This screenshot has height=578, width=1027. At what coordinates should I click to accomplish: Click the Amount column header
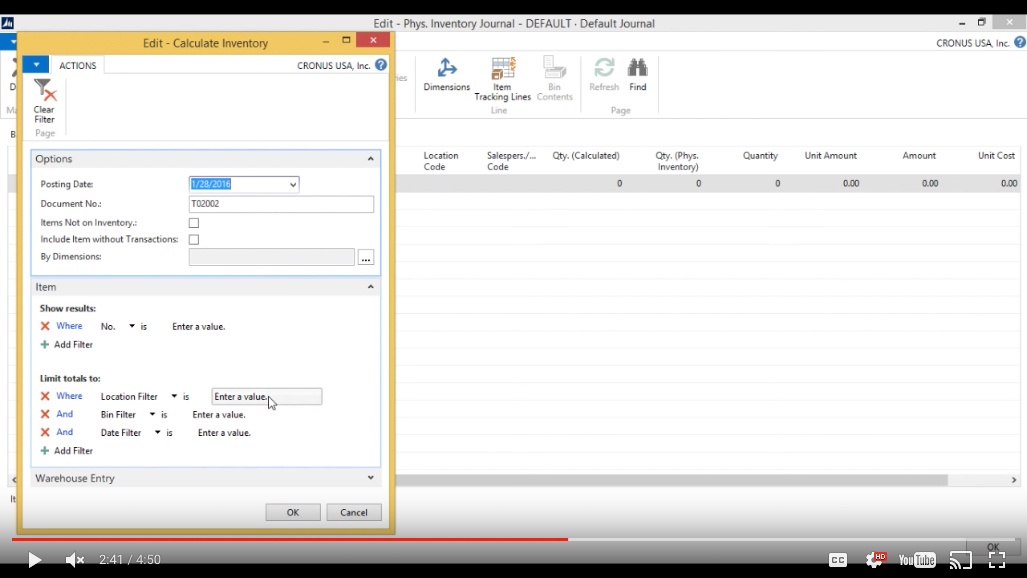click(x=919, y=156)
